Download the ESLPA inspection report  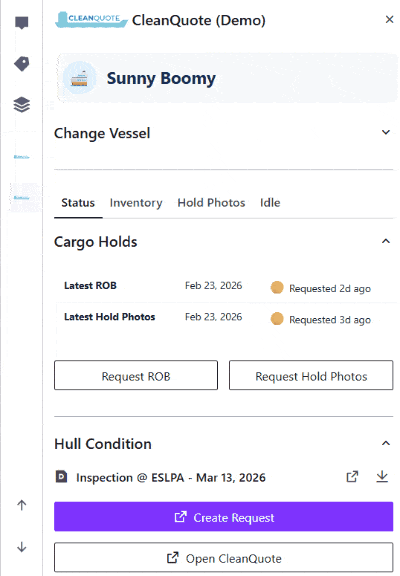click(x=382, y=476)
